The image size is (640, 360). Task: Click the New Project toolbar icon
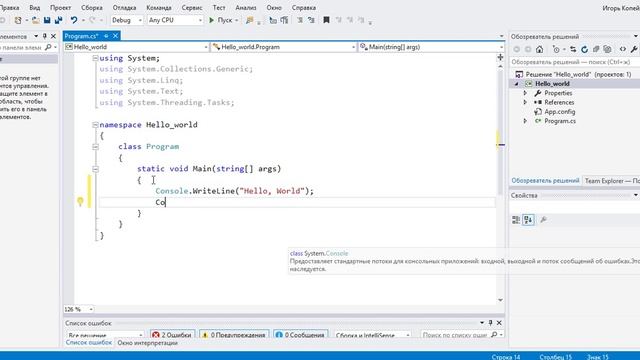tap(18, 20)
